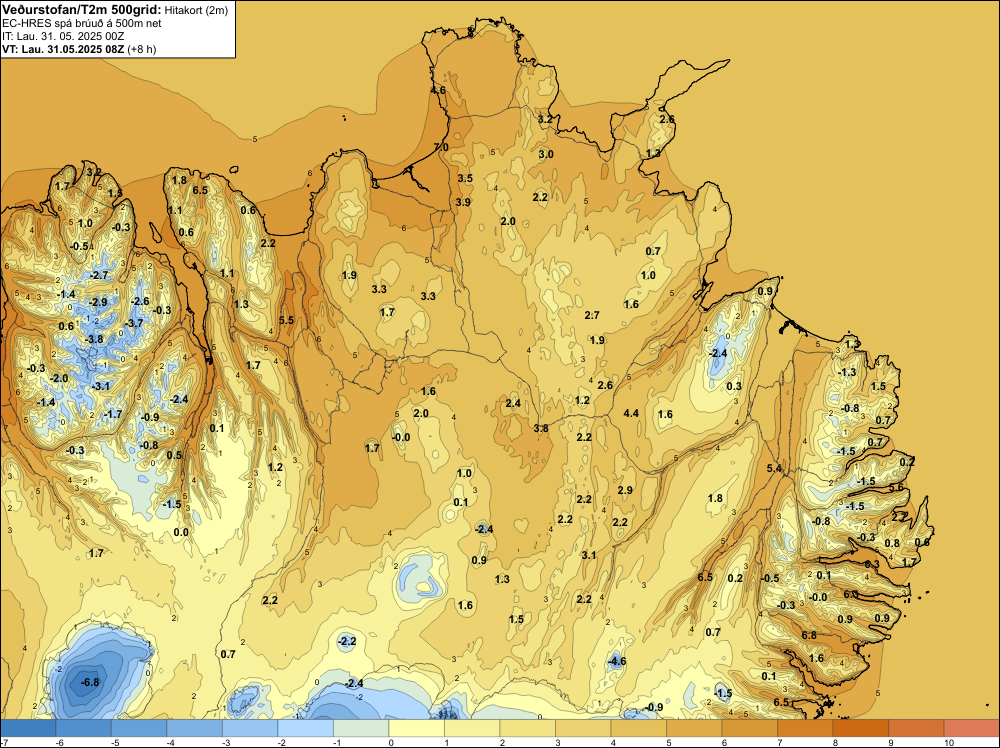Click the '4.6' temperature value near the north coast
Screen dimensions: 1000x748
pyautogui.click(x=438, y=91)
